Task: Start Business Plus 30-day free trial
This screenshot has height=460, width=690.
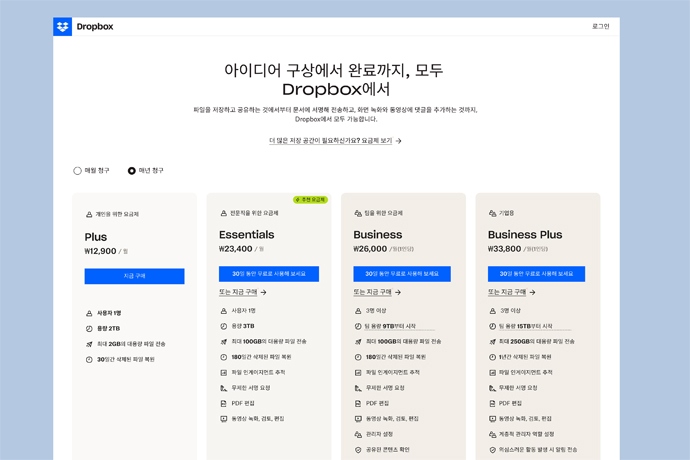Action: point(537,274)
